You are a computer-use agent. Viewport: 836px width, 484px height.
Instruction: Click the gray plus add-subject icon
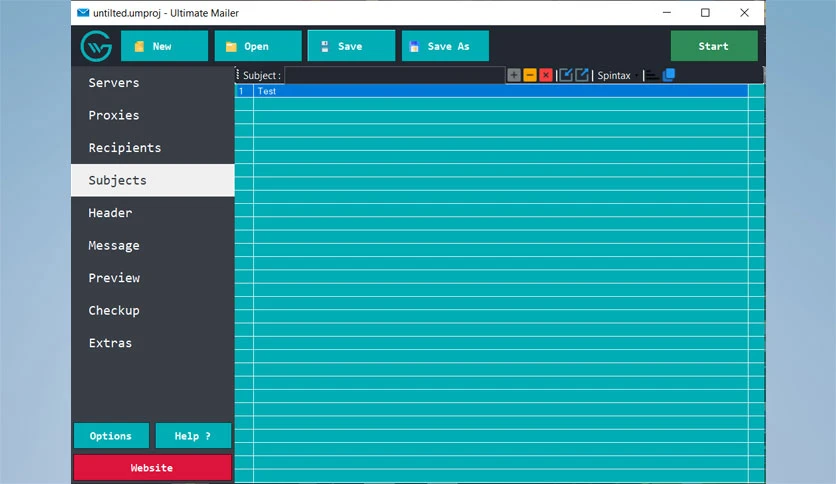click(x=513, y=75)
